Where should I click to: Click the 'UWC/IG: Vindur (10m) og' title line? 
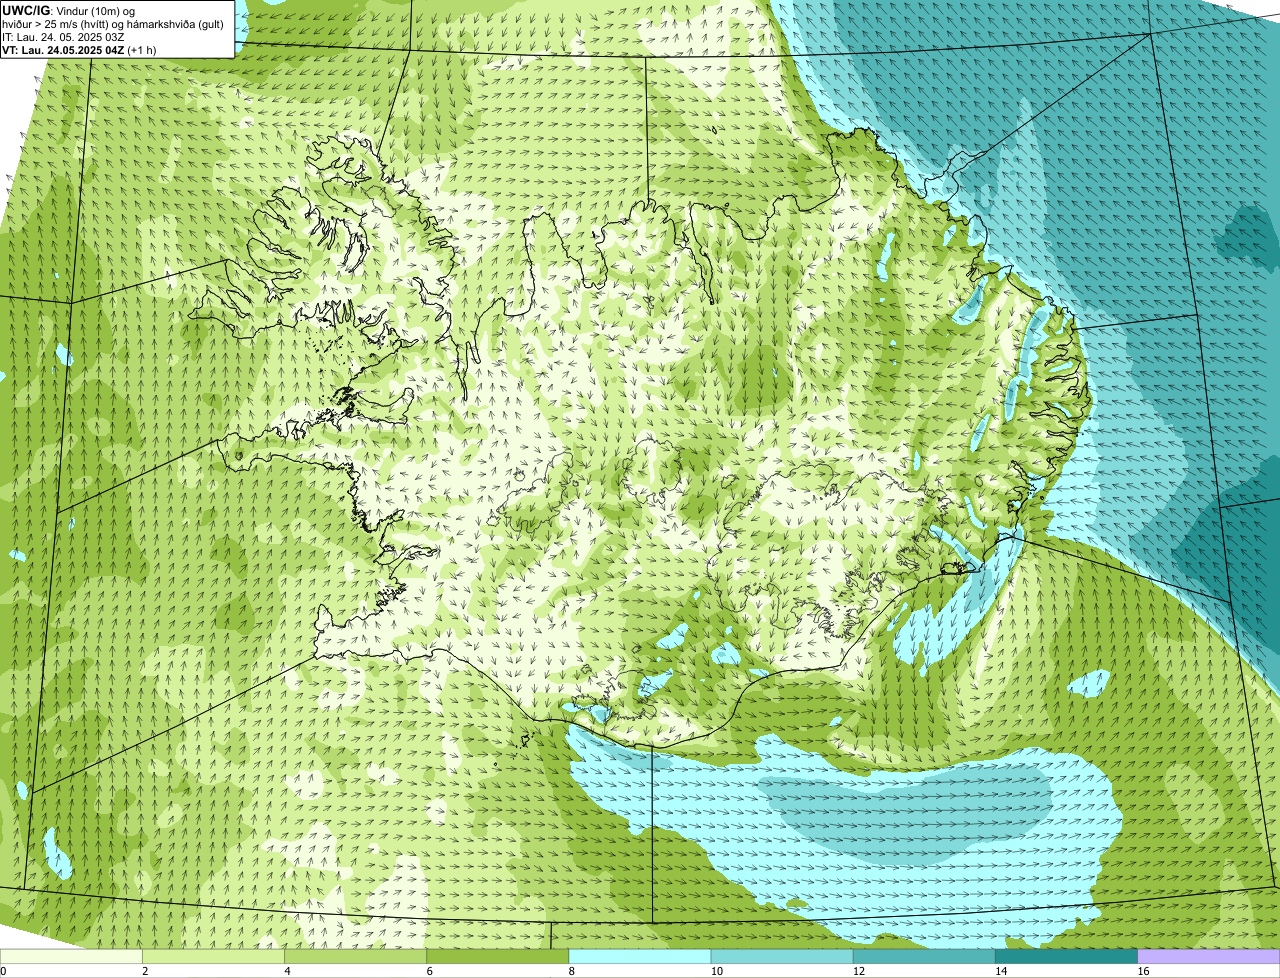click(68, 10)
